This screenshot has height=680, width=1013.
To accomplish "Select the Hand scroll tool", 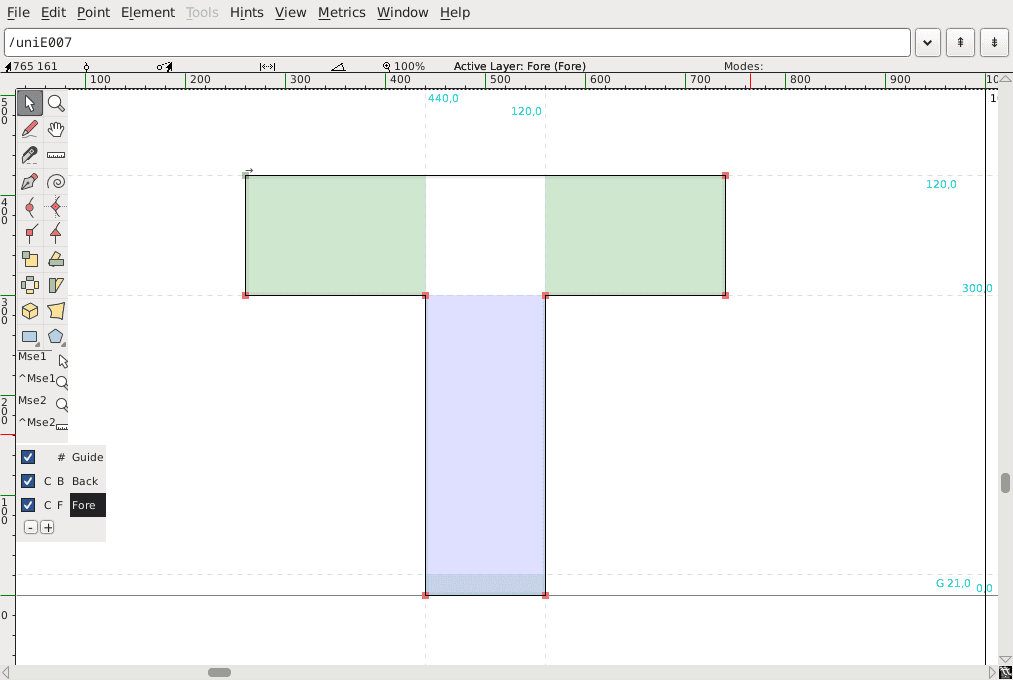I will (x=56, y=129).
